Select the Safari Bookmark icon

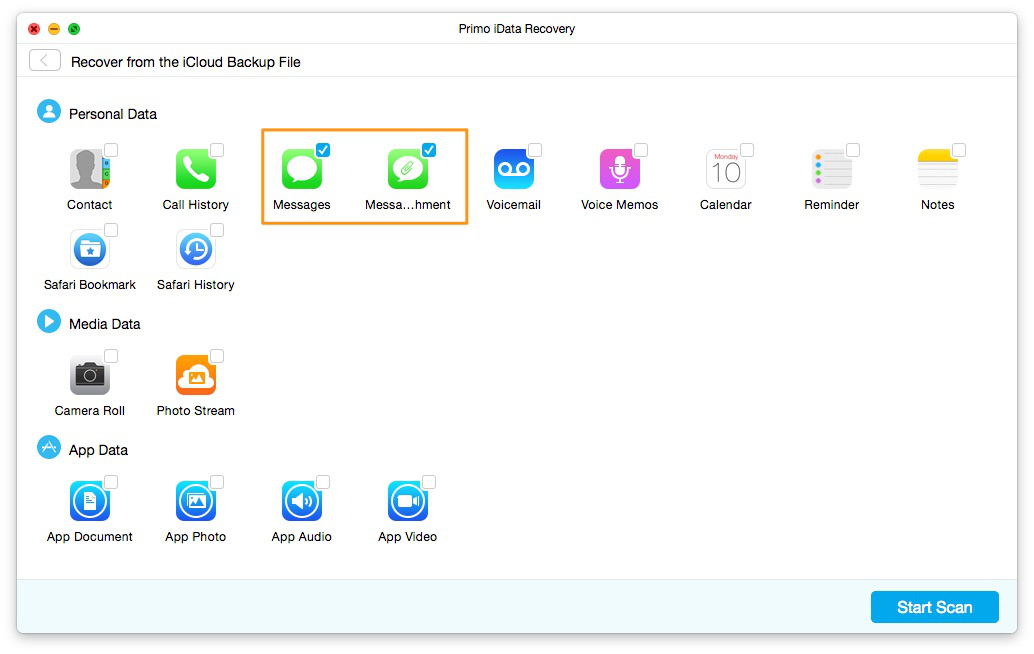click(90, 249)
